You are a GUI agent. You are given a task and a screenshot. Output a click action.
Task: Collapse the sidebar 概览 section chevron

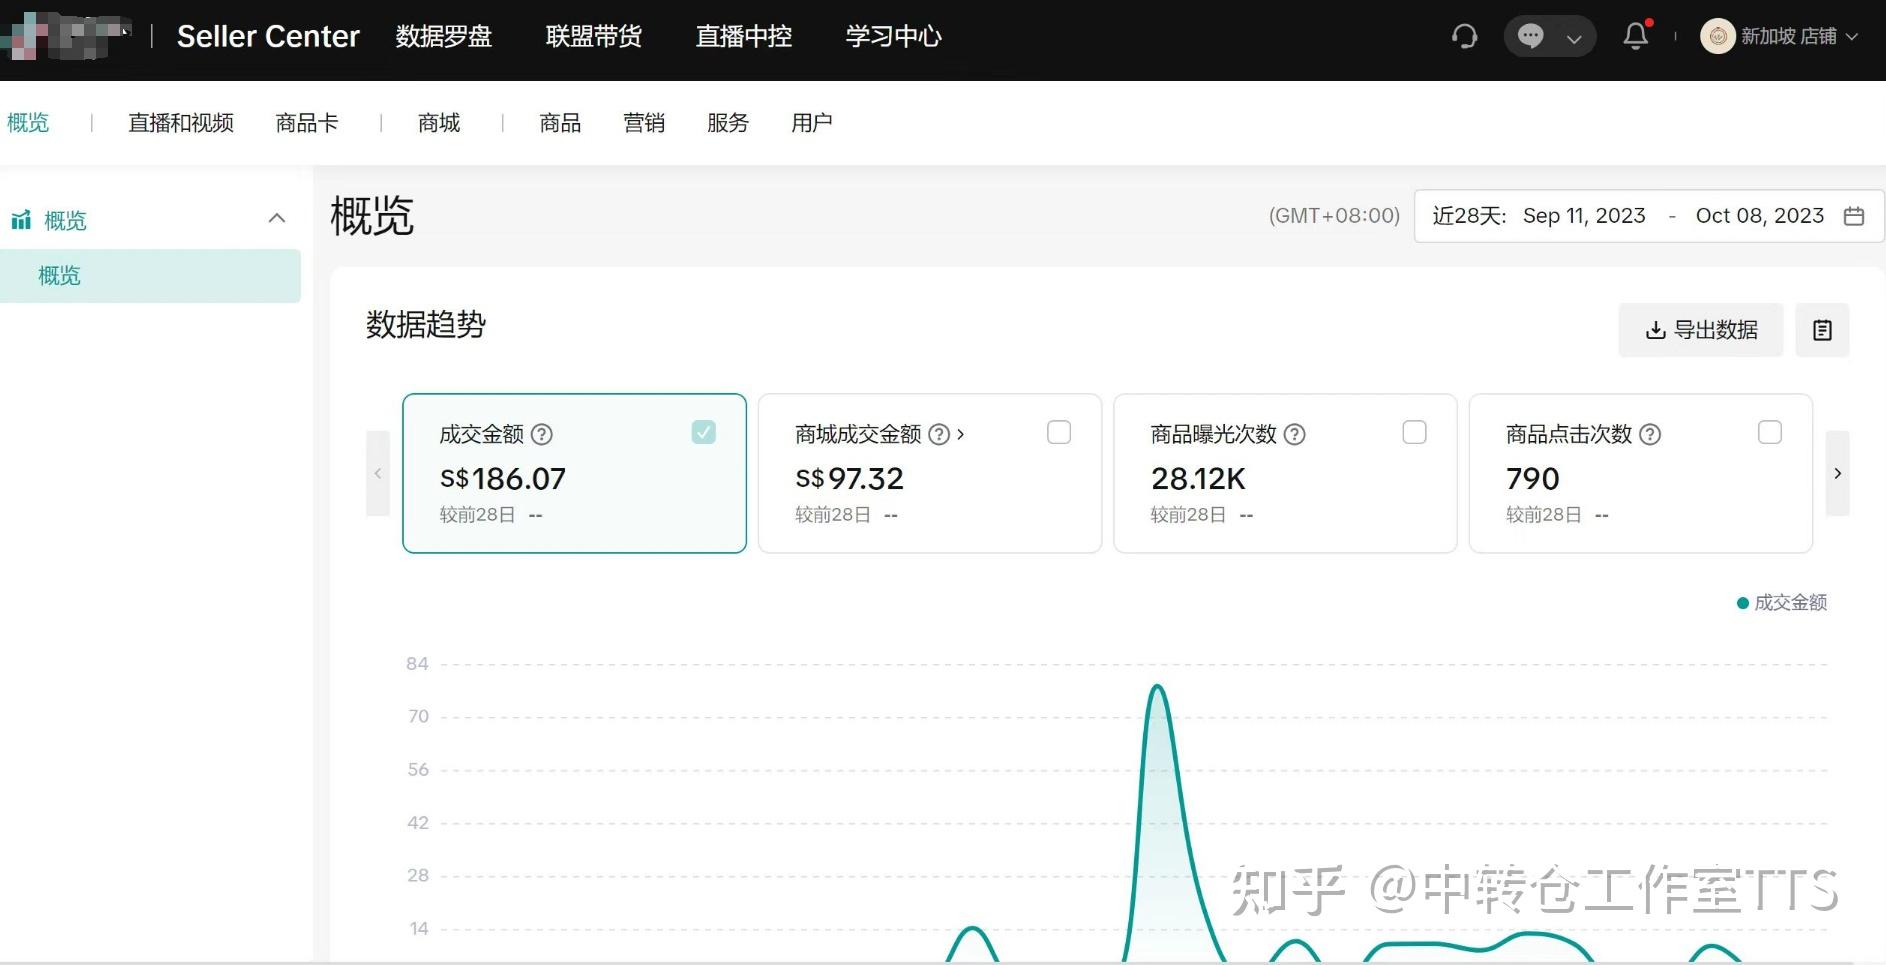277,218
